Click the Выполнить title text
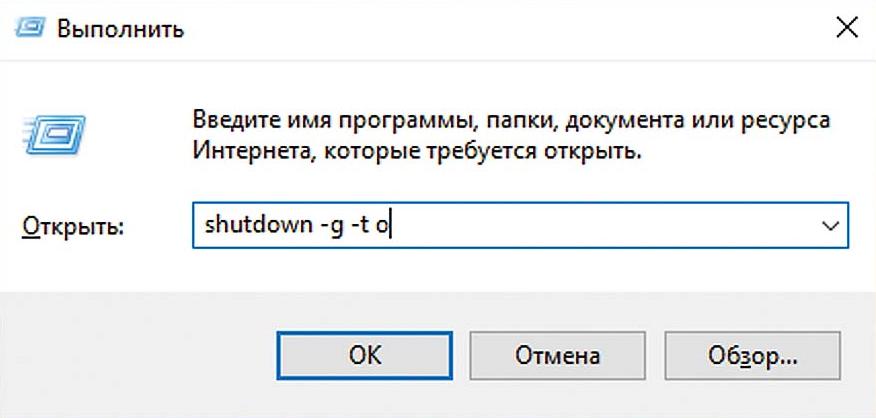This screenshot has height=418, width=876. coord(121,28)
